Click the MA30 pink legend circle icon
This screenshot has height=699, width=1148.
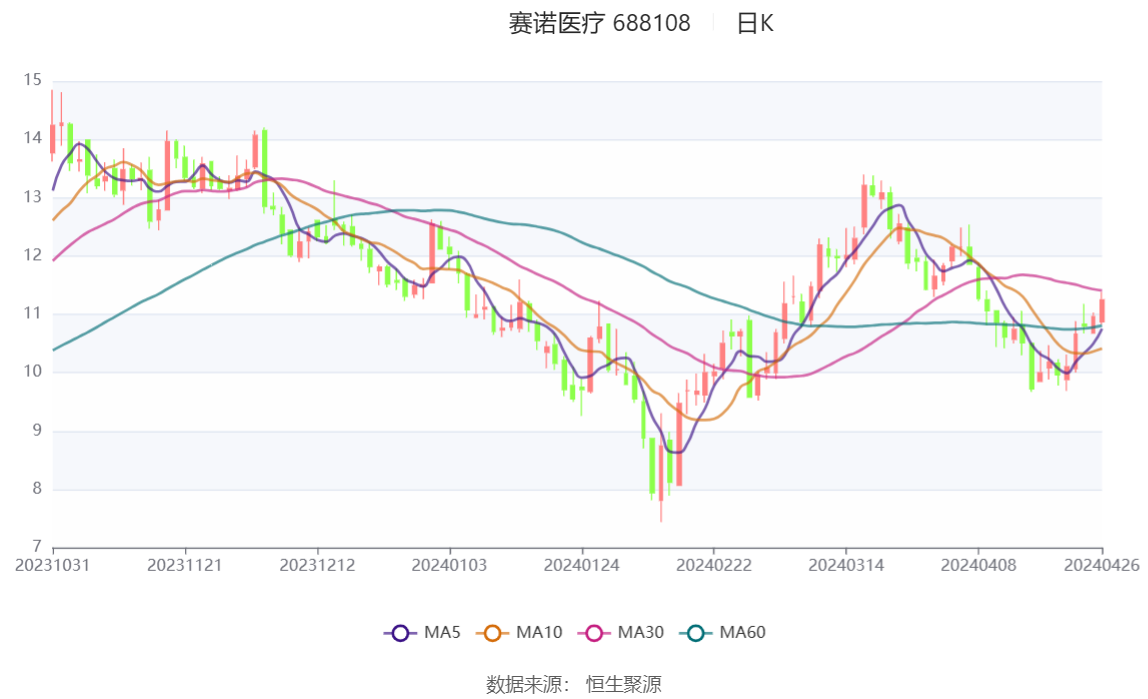point(593,633)
